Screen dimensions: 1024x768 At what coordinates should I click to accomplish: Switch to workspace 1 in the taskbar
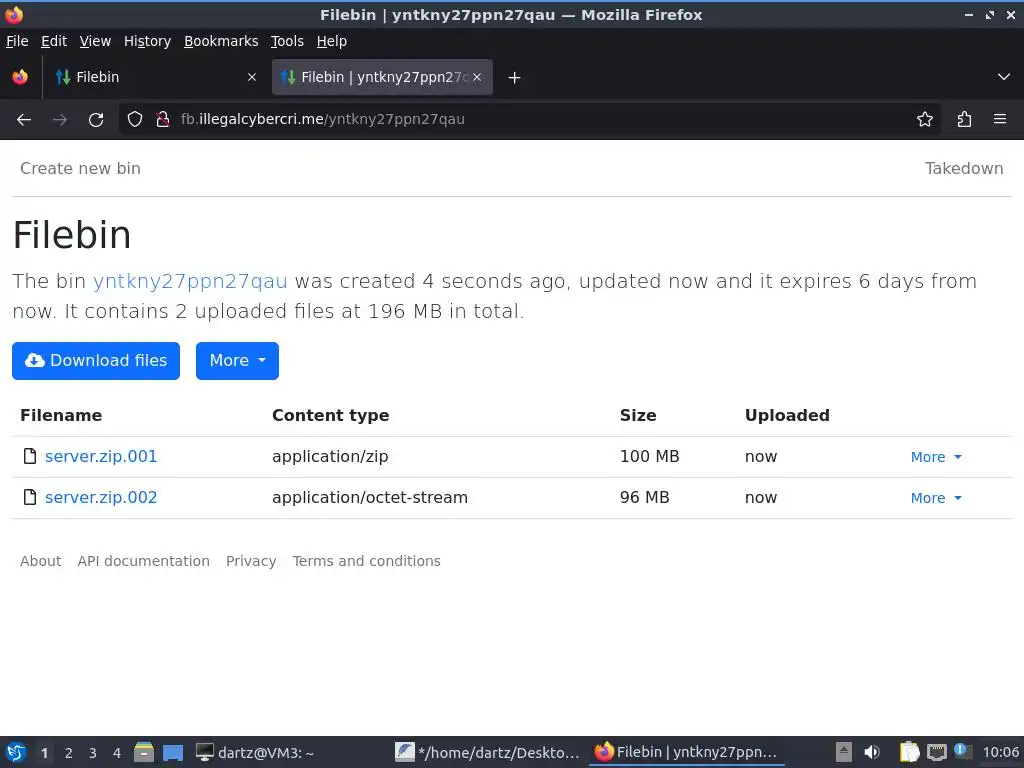point(44,753)
